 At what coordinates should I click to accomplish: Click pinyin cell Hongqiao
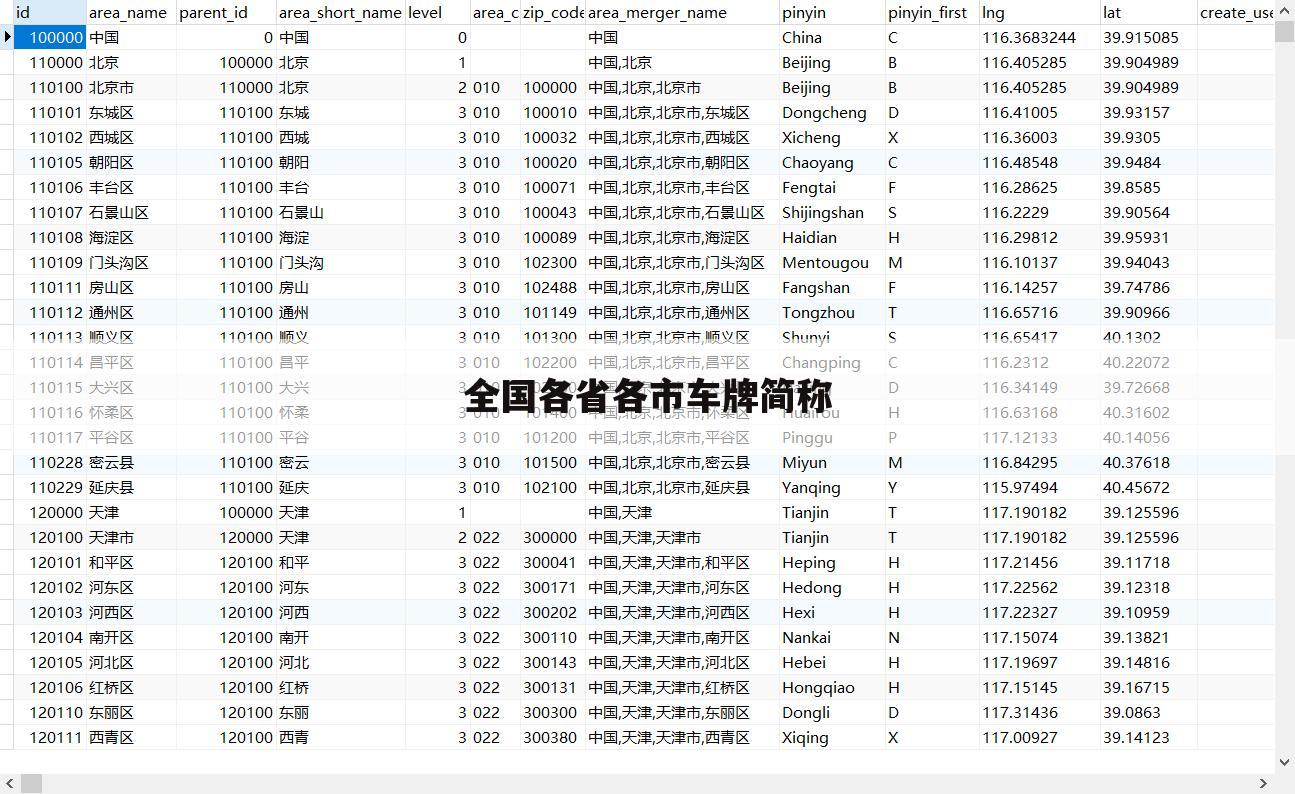point(832,687)
